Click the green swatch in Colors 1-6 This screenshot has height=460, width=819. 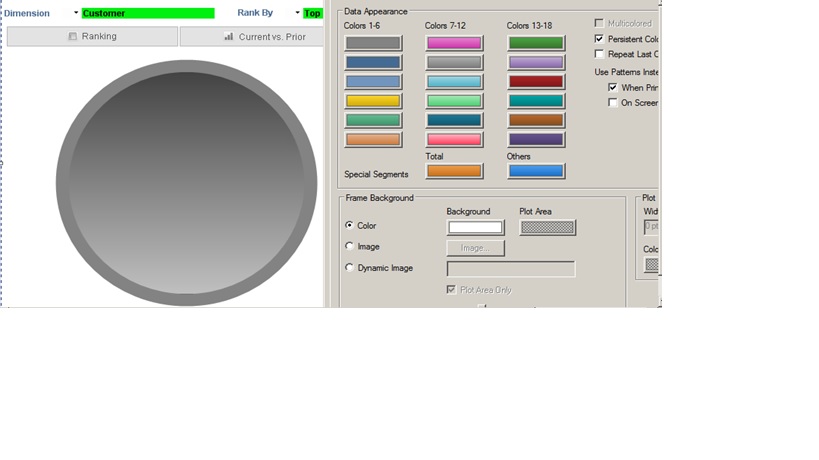tap(373, 120)
